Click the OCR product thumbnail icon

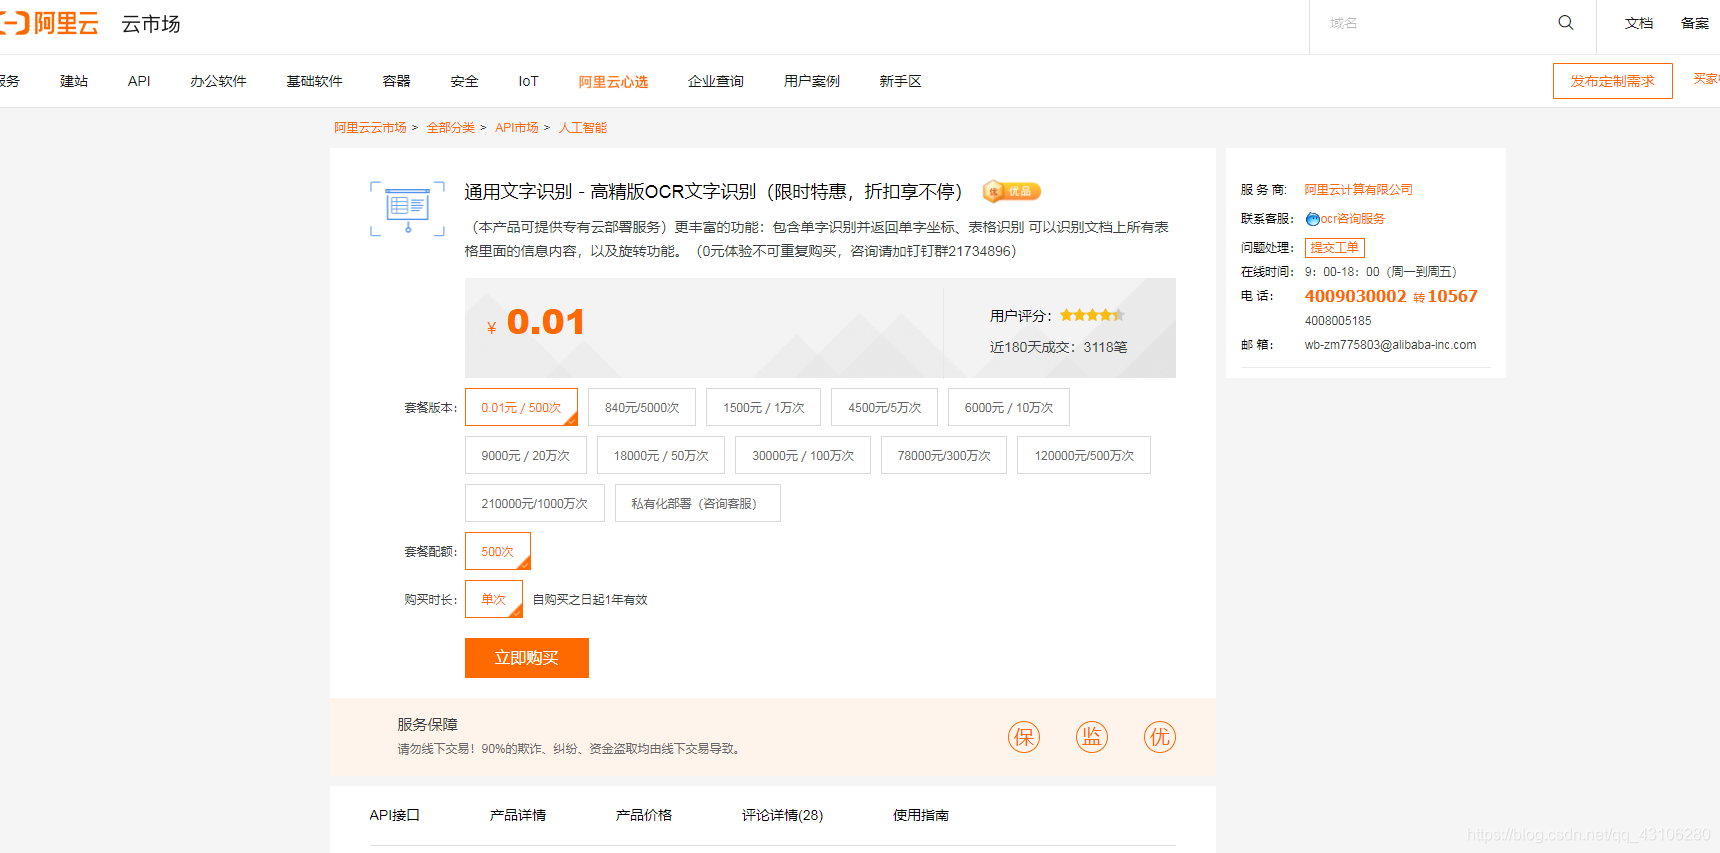407,208
